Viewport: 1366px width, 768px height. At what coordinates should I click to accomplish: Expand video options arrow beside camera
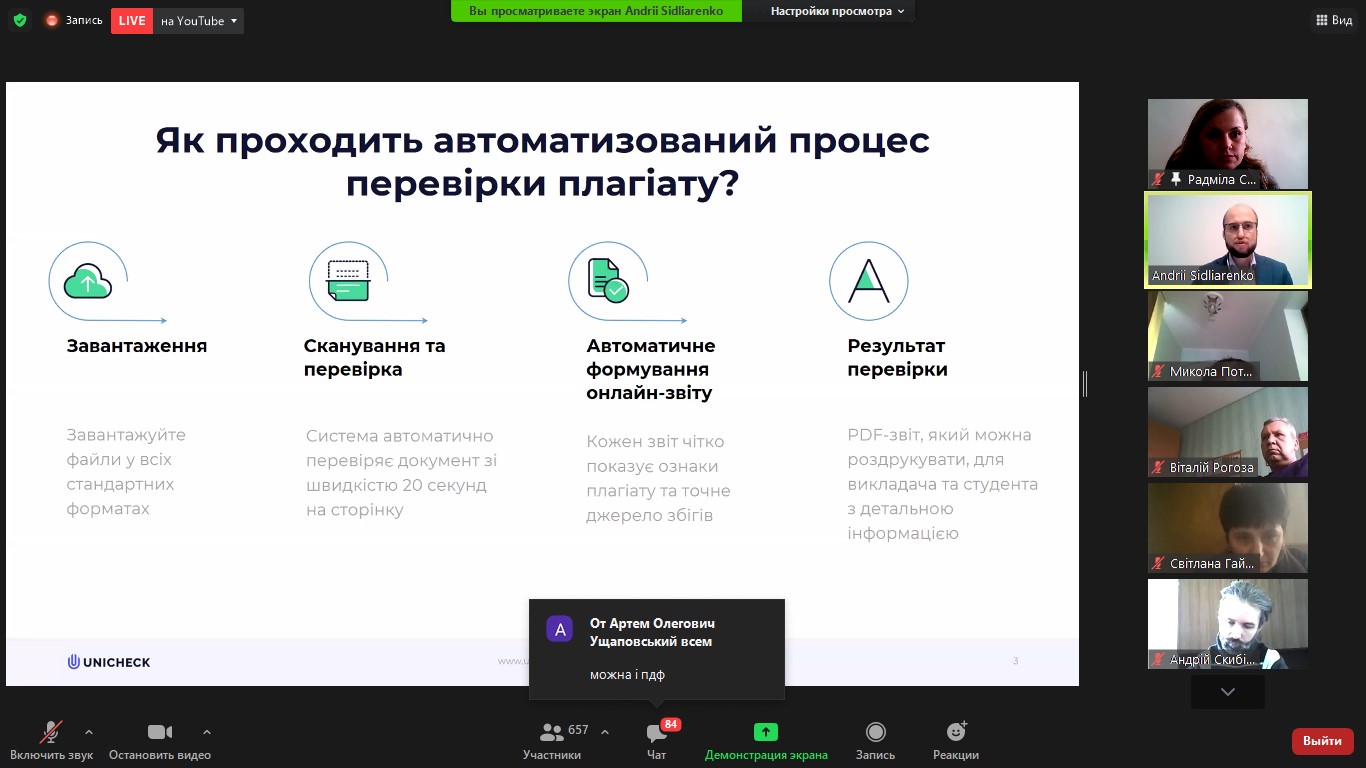click(x=207, y=732)
